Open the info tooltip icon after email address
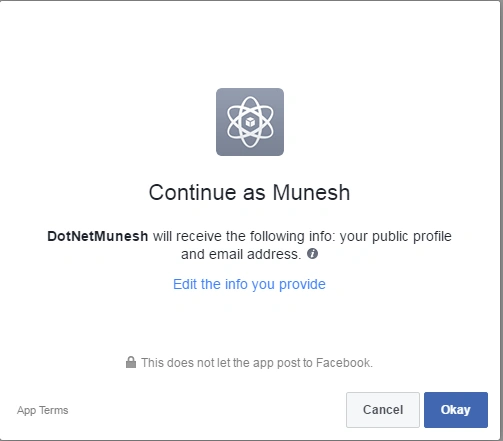Viewport: 503px width, 441px height. point(312,254)
